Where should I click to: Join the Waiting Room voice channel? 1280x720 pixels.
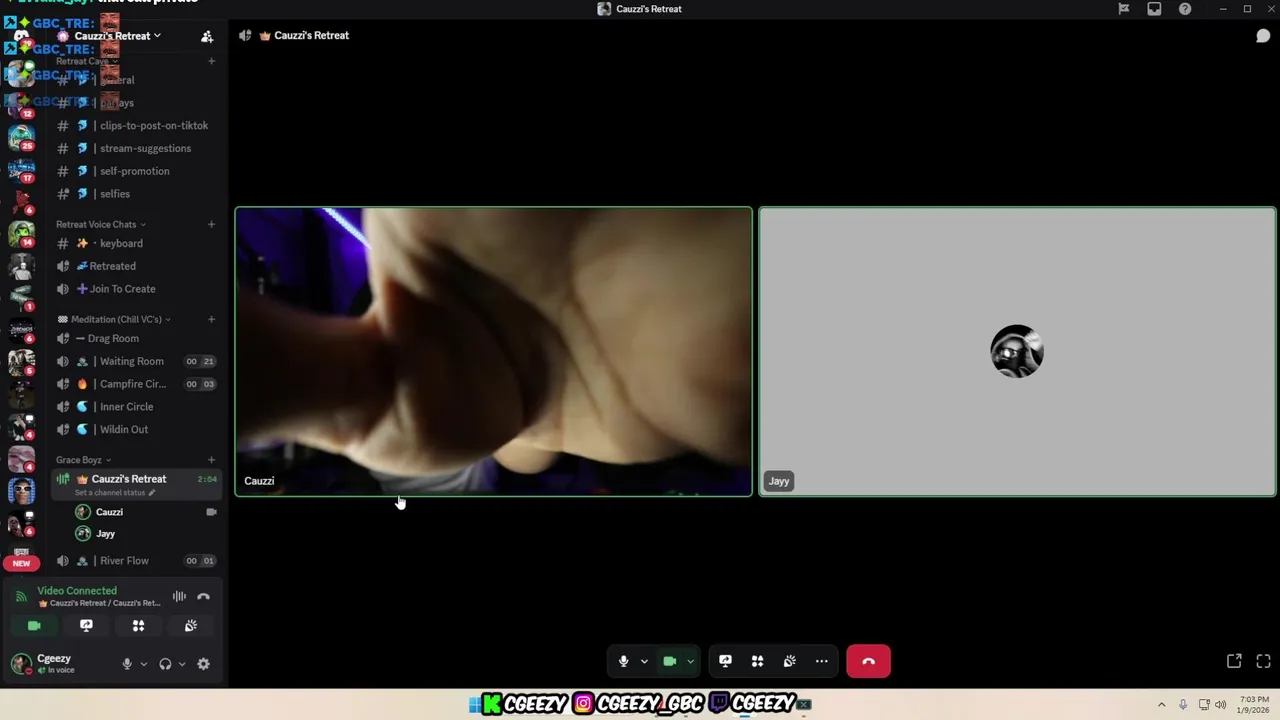[x=135, y=361]
